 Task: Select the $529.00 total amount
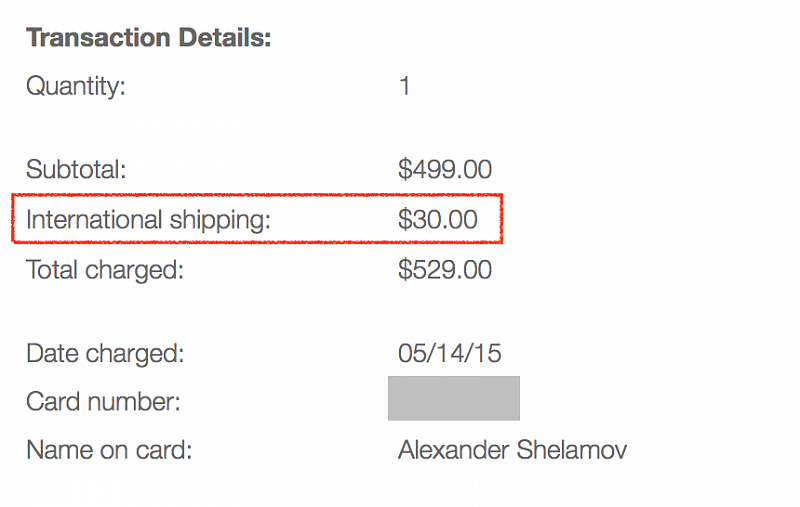[x=444, y=270]
